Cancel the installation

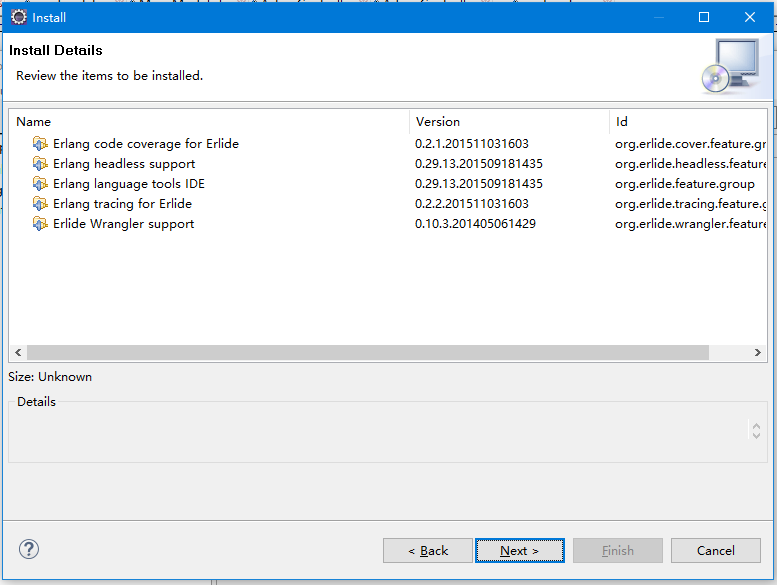coord(716,550)
